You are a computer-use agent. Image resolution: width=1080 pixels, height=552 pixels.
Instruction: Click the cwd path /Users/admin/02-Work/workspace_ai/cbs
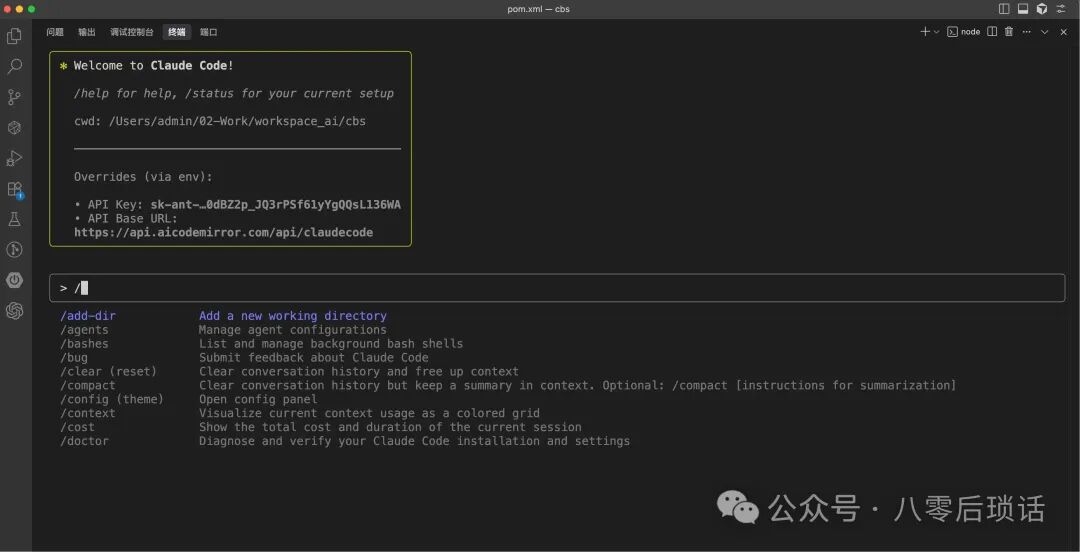237,121
